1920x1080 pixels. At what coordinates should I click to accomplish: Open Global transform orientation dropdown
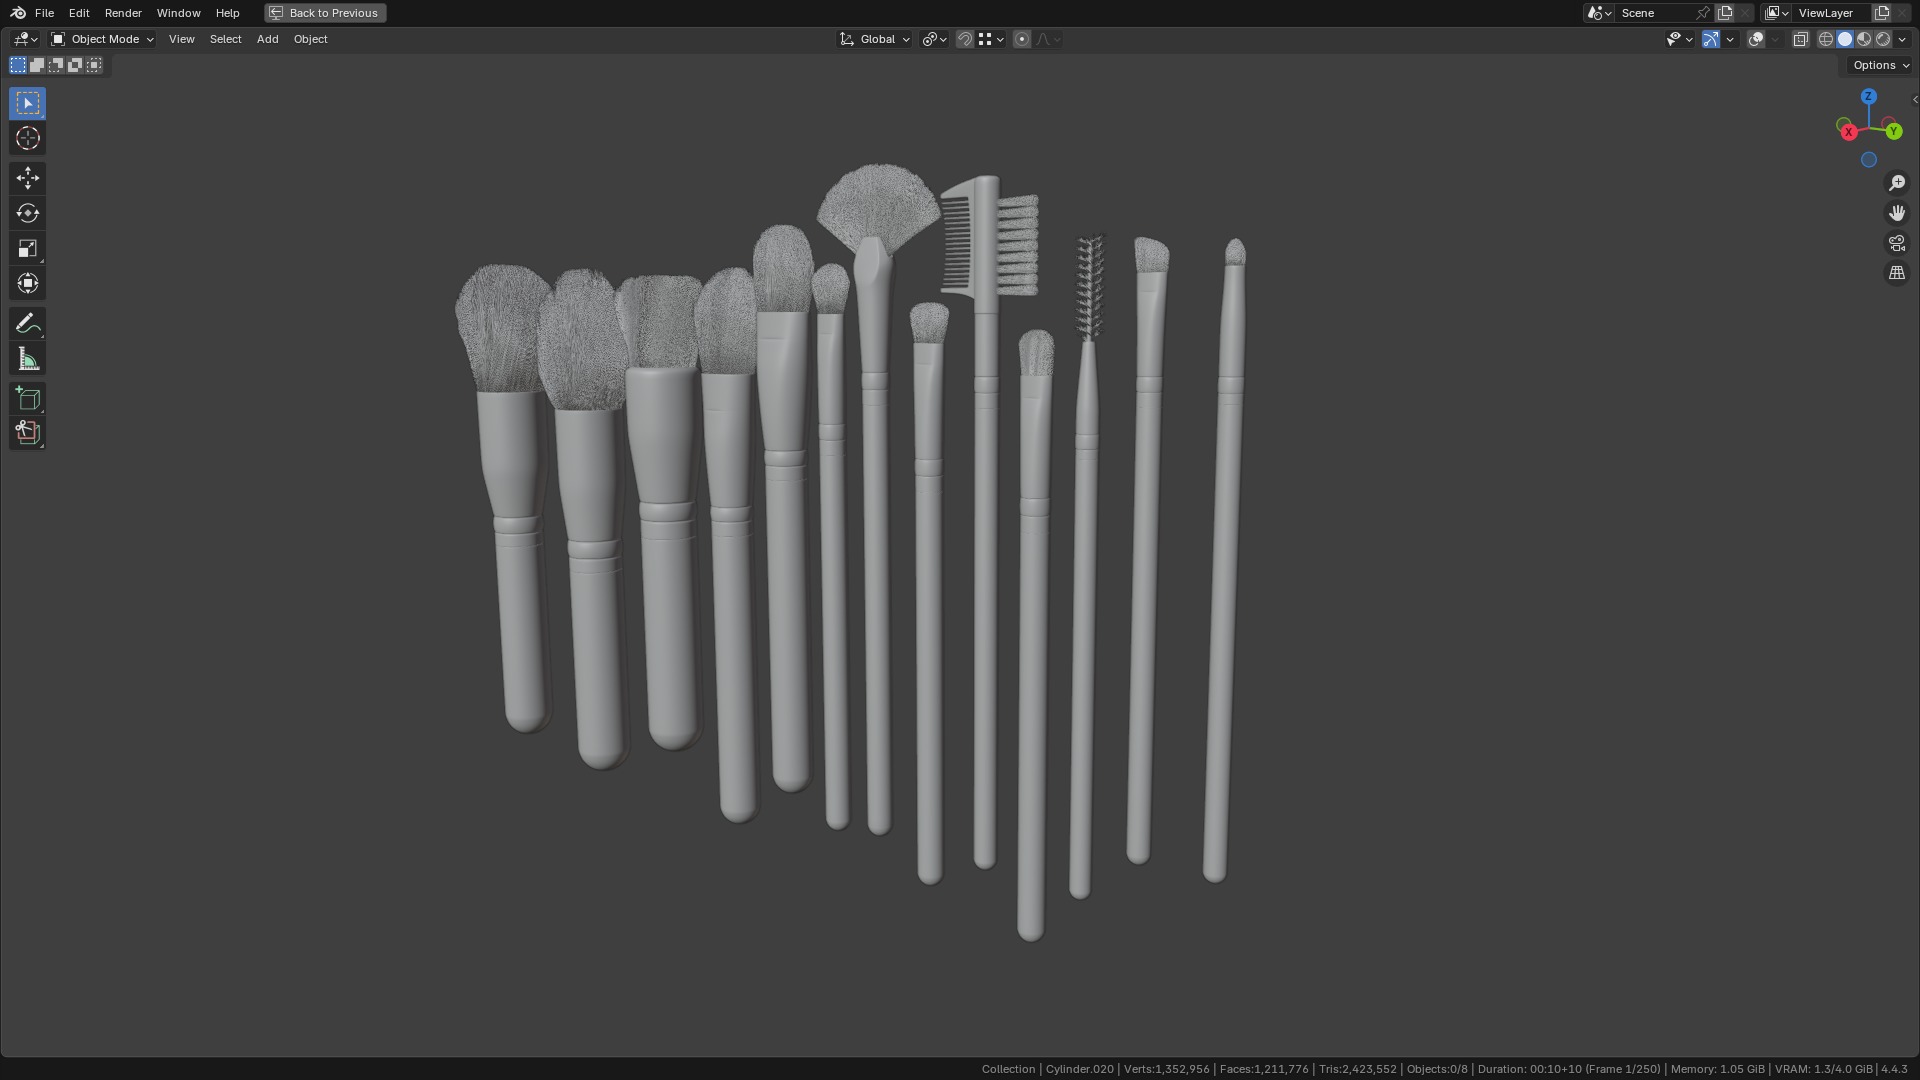click(x=875, y=39)
